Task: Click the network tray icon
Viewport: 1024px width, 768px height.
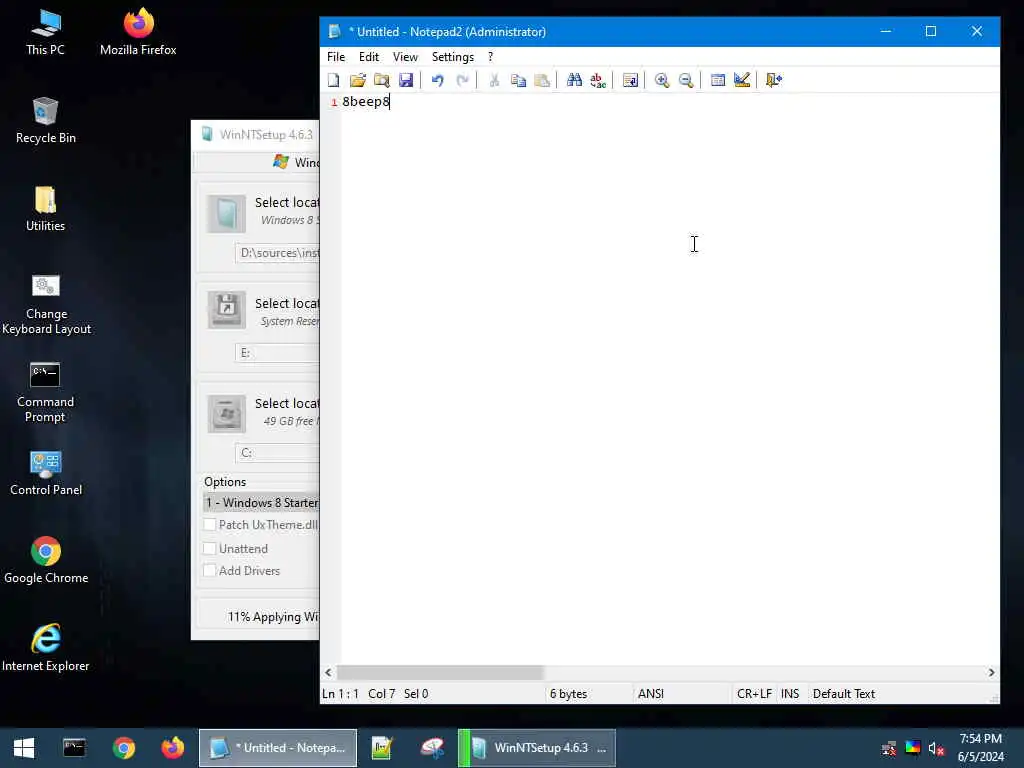Action: tap(889, 748)
